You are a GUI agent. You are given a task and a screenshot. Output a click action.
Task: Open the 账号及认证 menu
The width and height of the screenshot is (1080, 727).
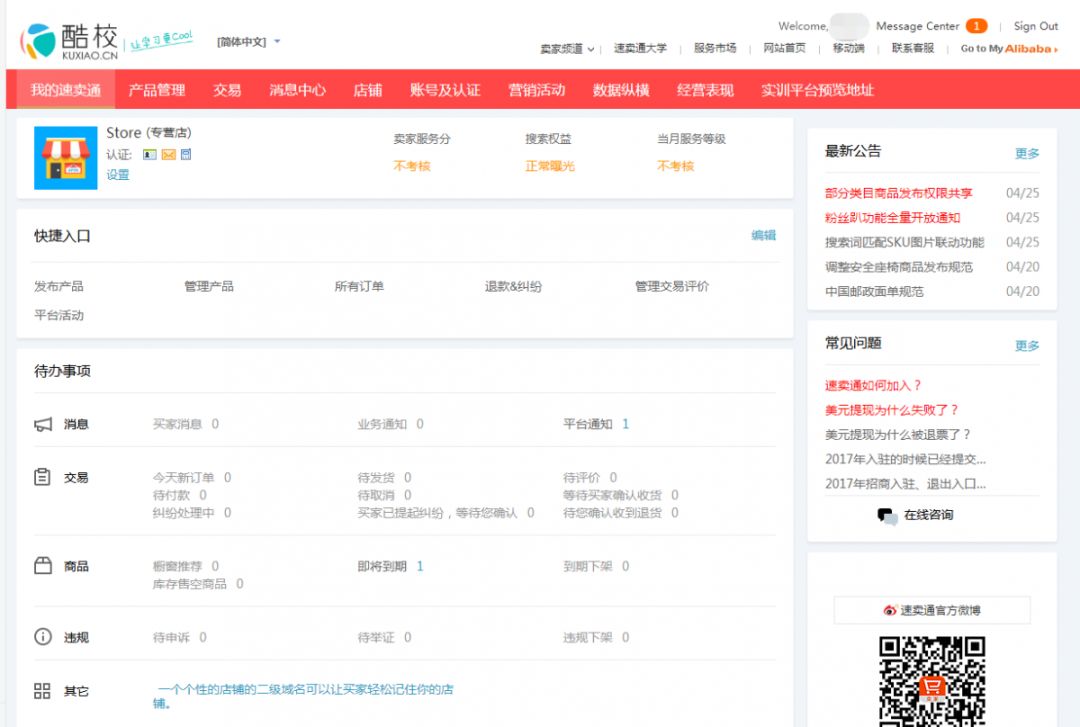(444, 90)
